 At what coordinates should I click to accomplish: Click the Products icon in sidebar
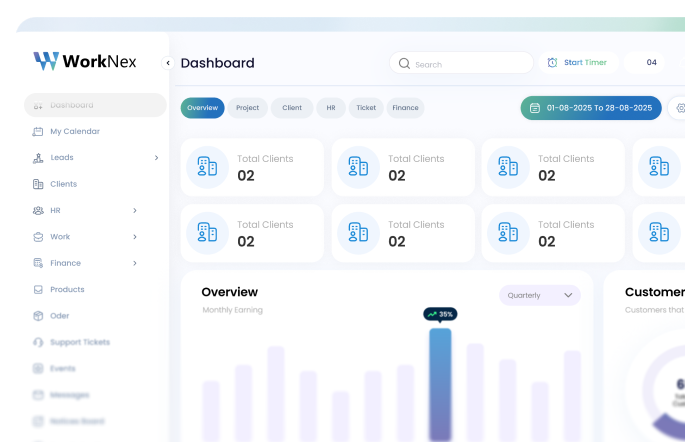(38, 290)
